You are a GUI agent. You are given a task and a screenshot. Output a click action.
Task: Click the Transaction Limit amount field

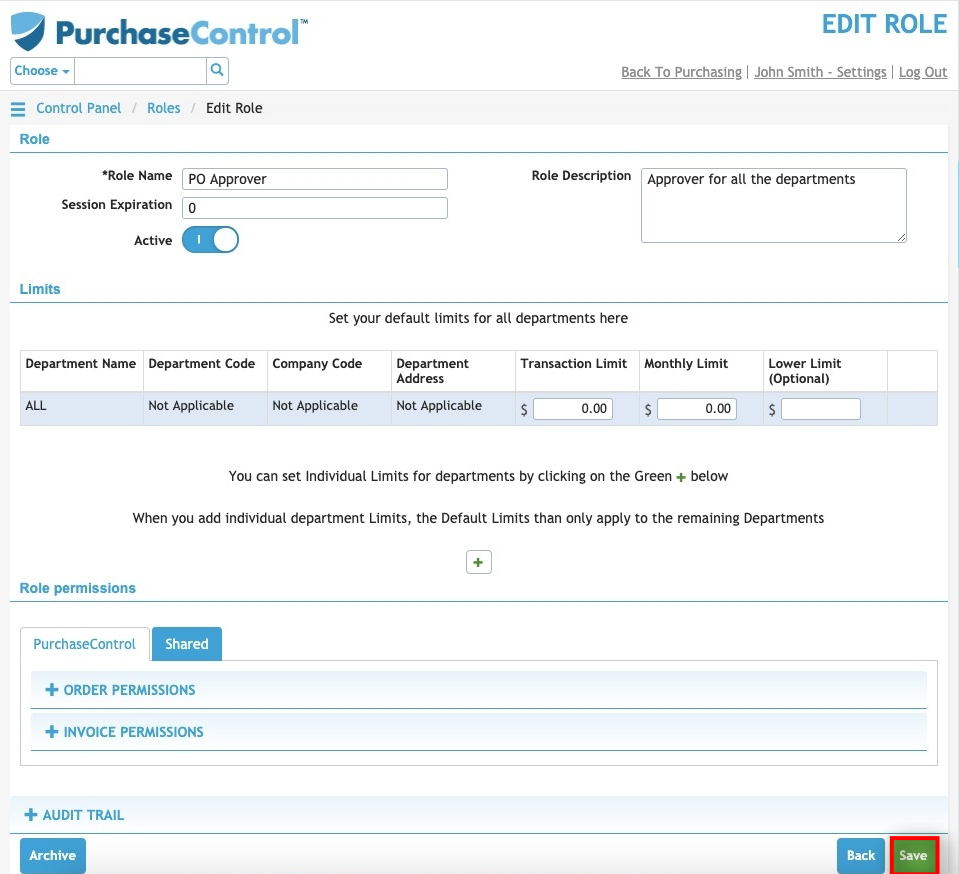[x=572, y=409]
